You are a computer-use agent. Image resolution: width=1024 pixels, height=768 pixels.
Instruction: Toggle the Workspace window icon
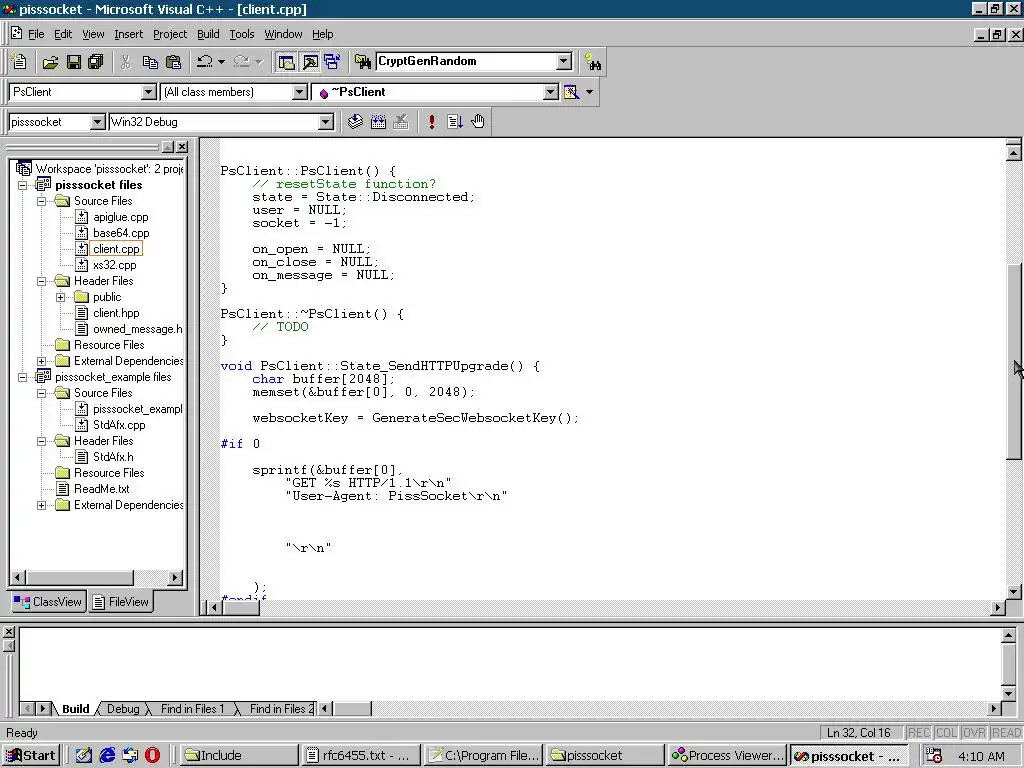tap(286, 62)
